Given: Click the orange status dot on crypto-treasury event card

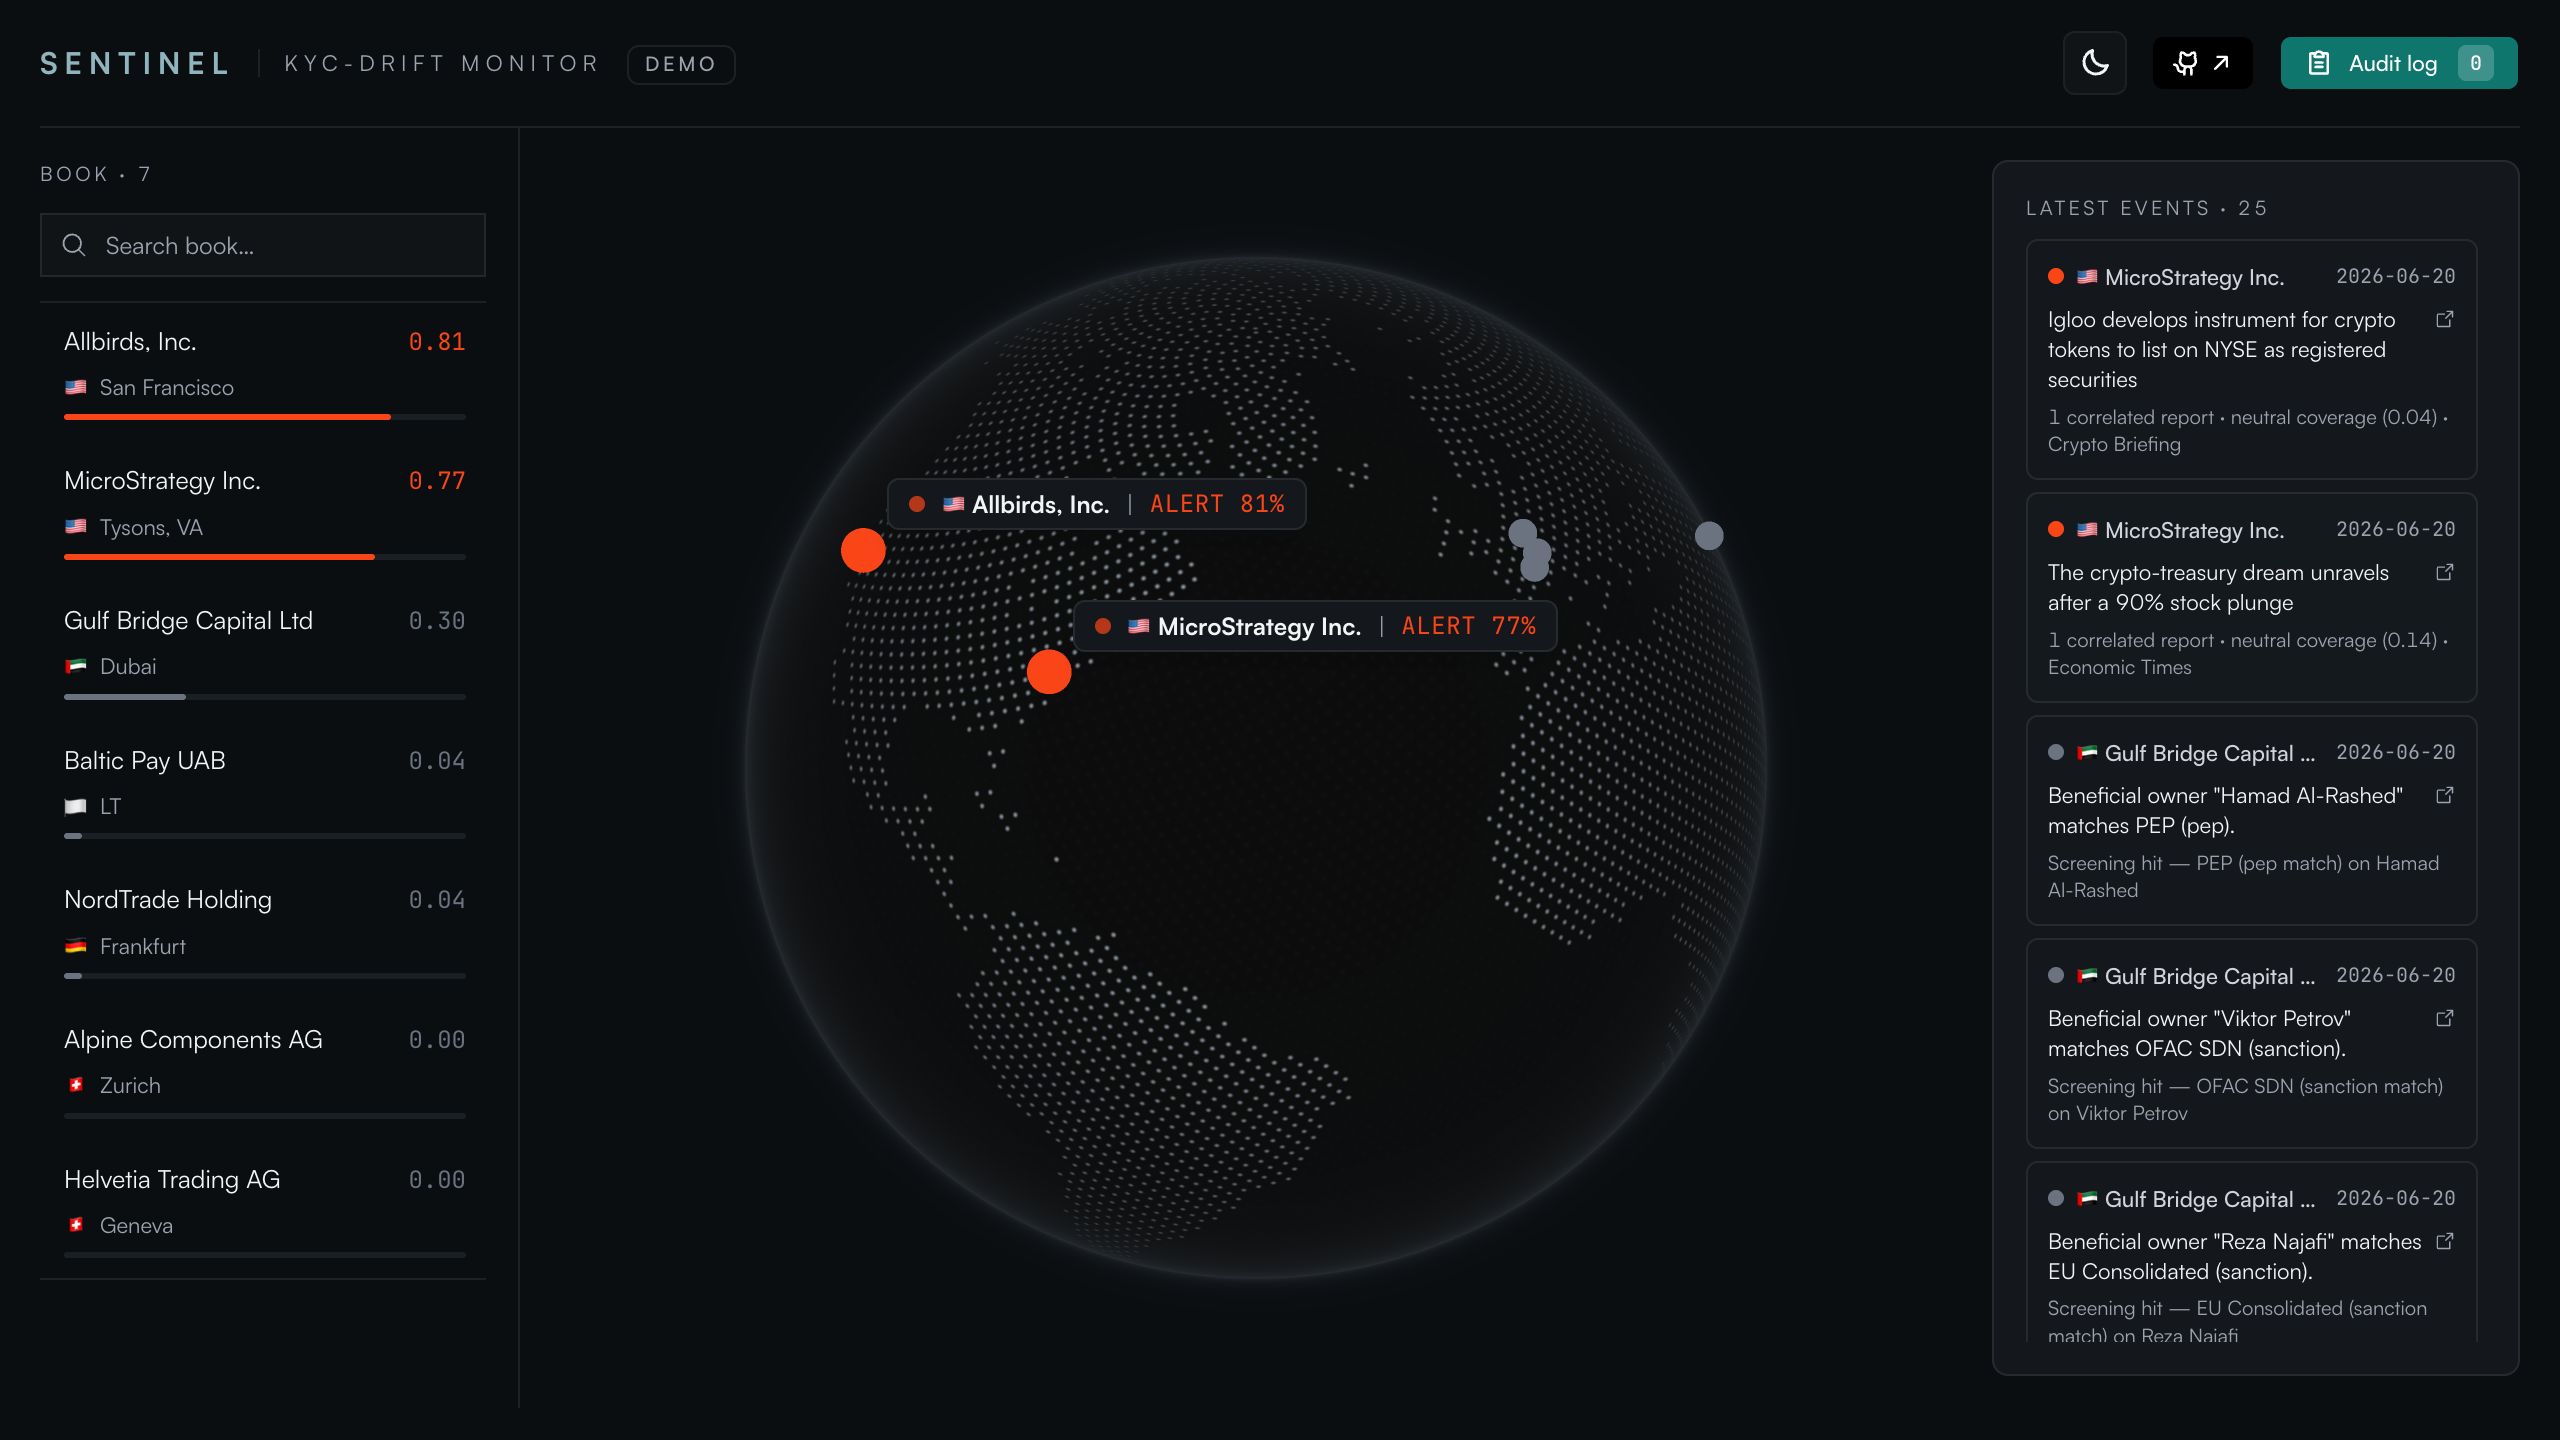Looking at the screenshot, I should 2056,530.
